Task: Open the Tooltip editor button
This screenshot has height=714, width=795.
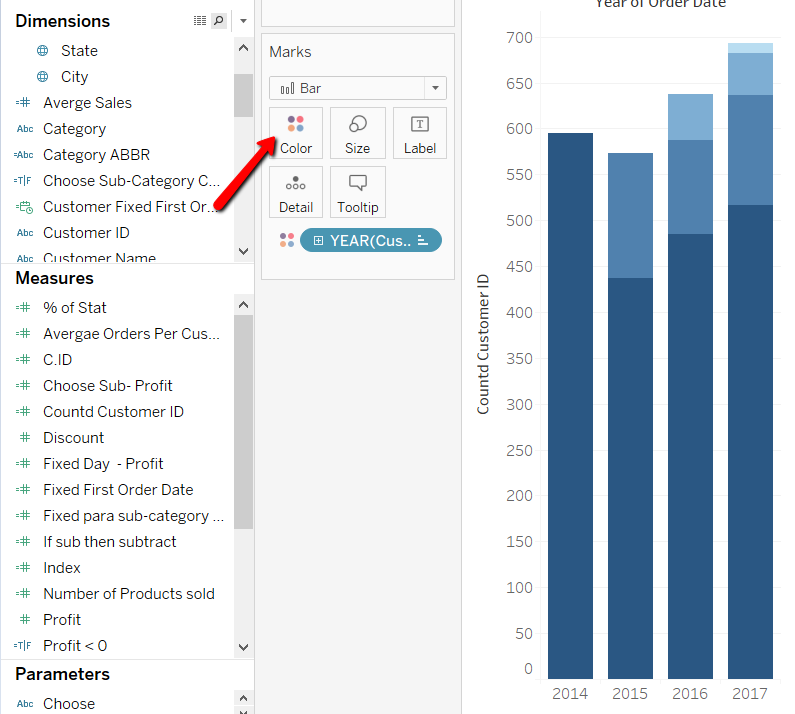Action: tap(357, 193)
